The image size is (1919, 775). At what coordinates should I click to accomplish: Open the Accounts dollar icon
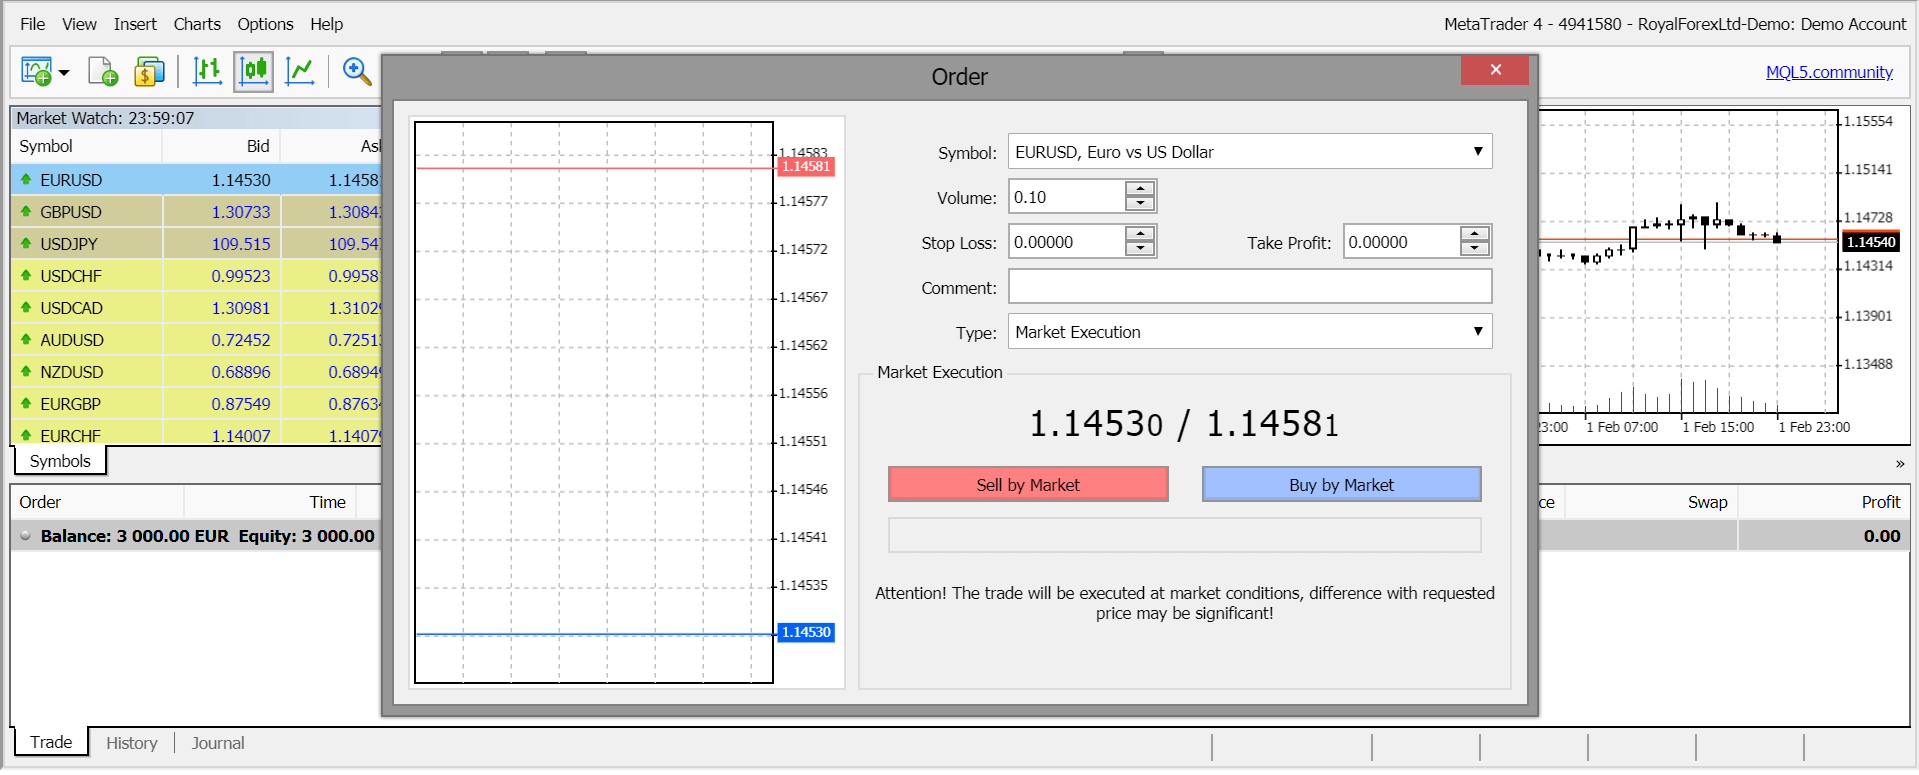tap(150, 72)
